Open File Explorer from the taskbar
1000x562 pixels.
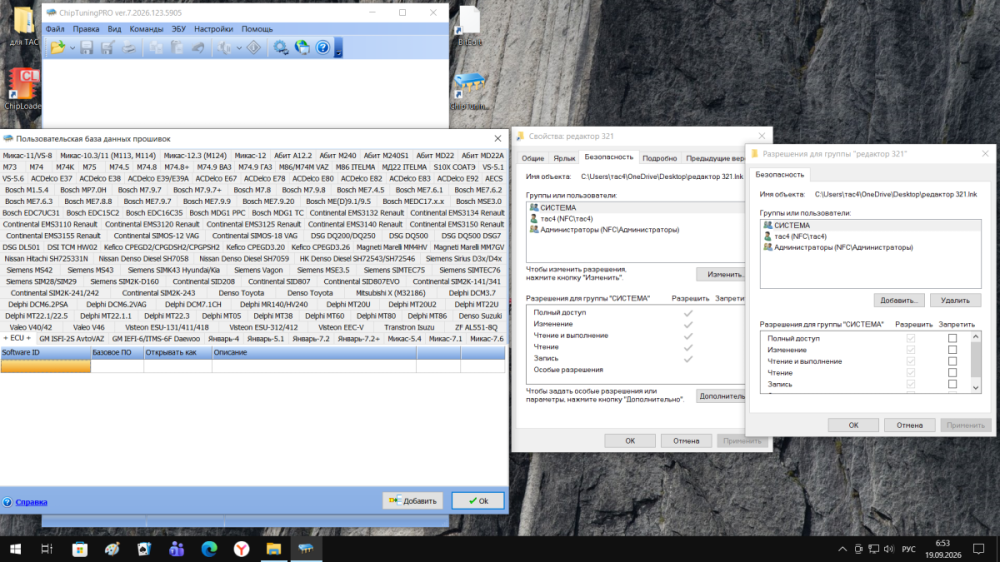[x=274, y=549]
